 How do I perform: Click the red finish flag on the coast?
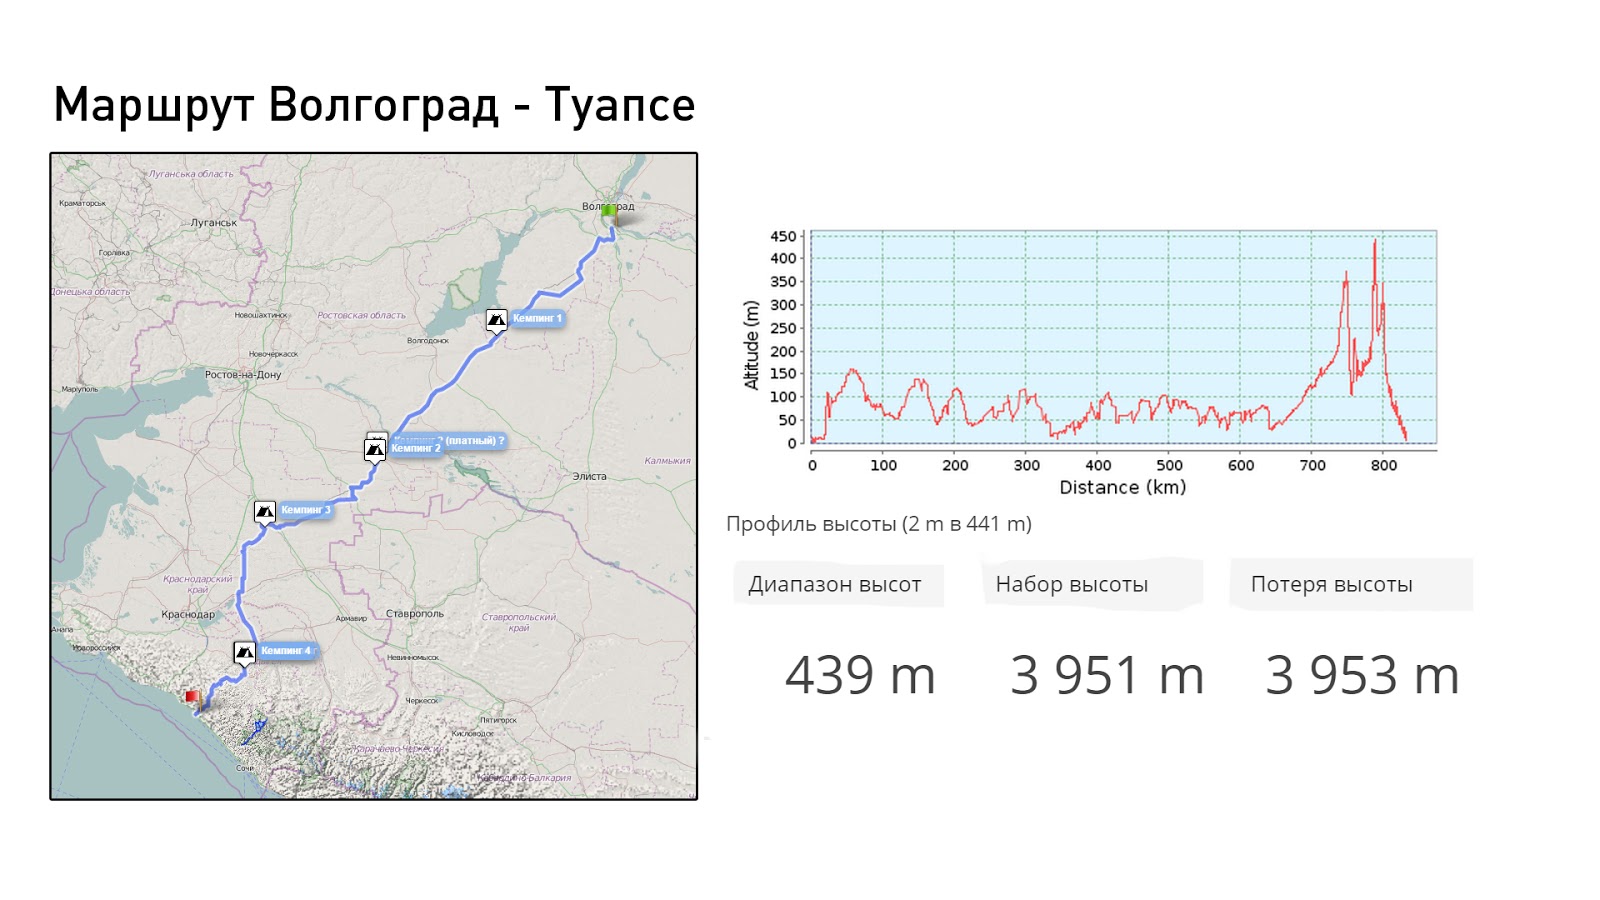click(193, 698)
